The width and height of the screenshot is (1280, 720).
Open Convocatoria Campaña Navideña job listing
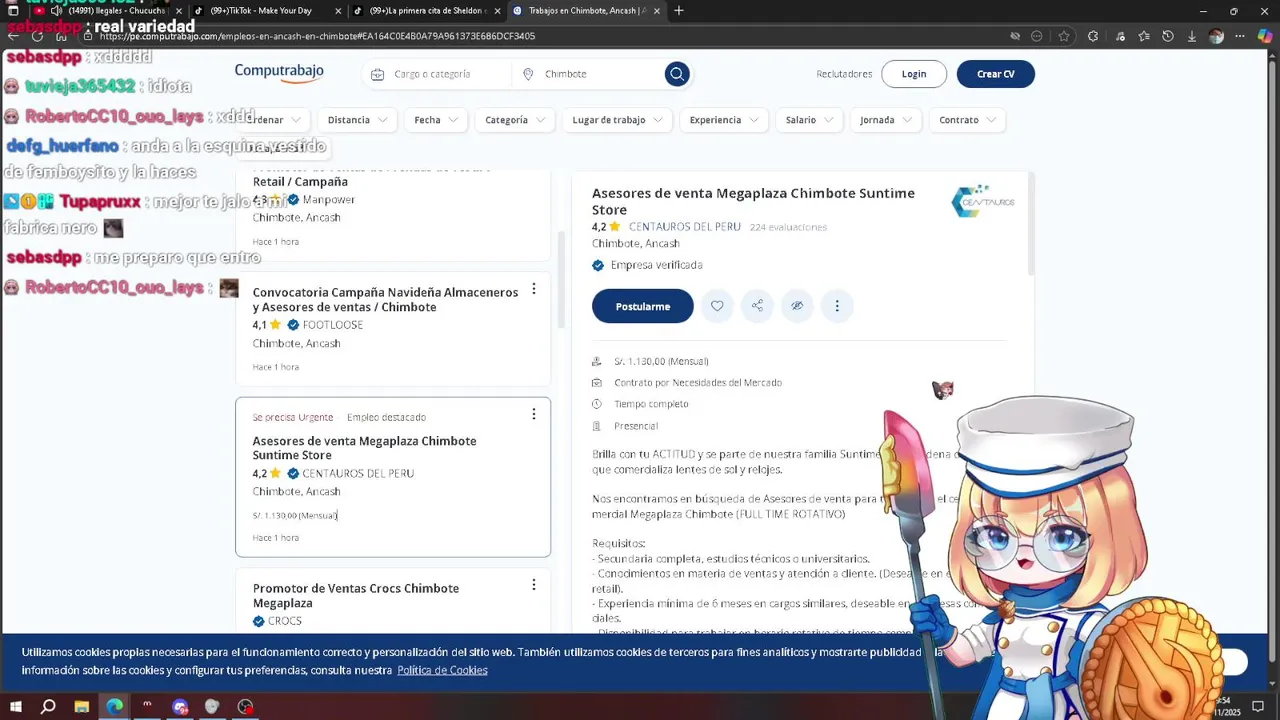pos(385,300)
